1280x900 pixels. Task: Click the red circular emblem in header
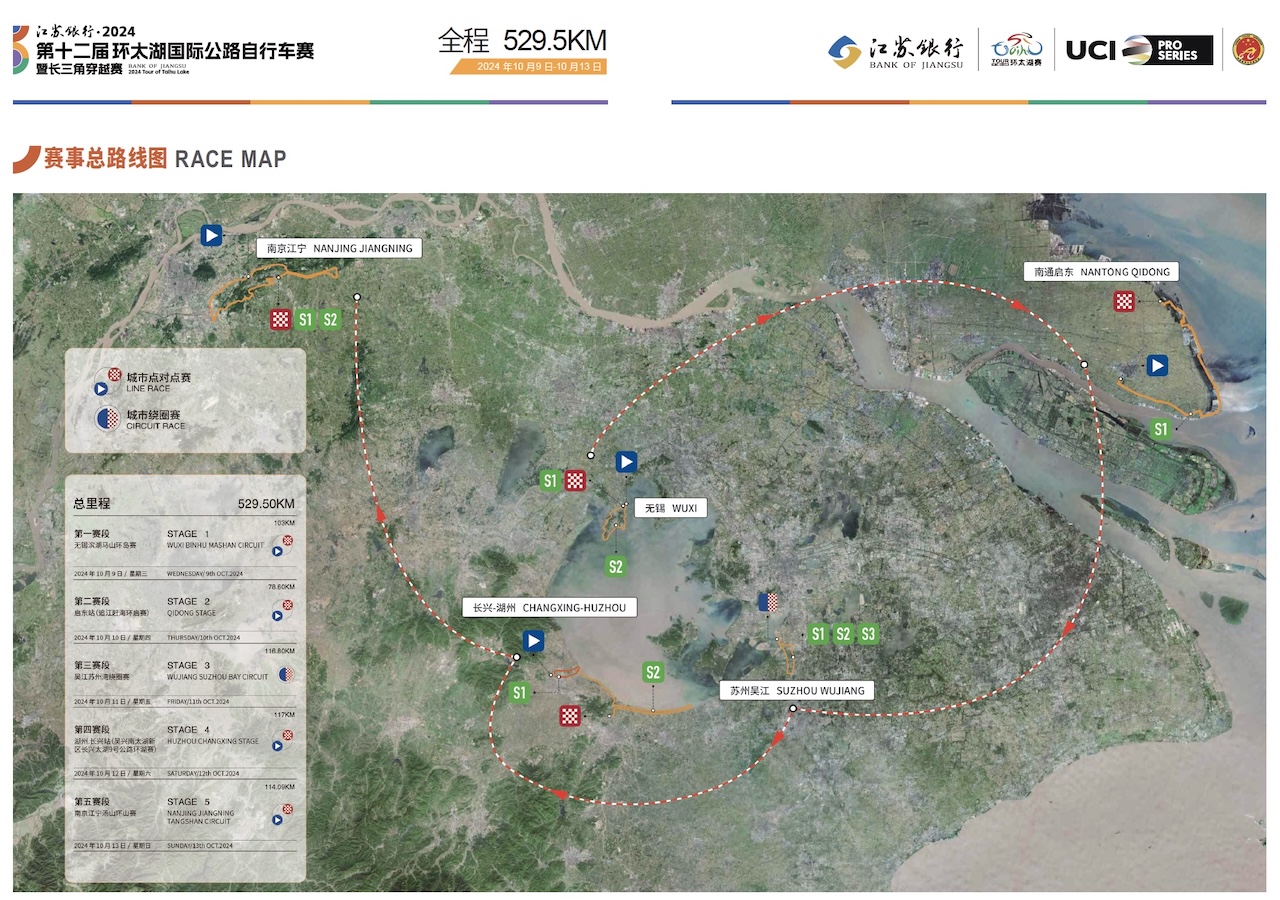point(1248,49)
